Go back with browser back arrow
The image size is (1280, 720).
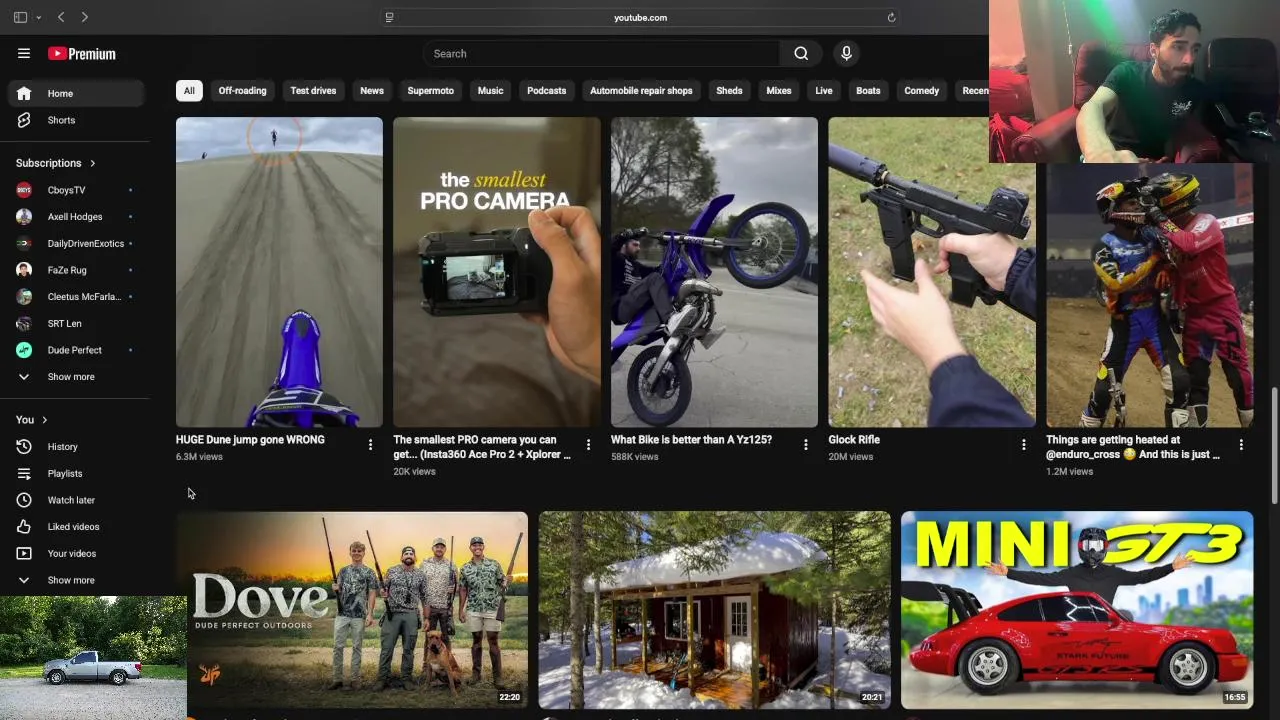61,17
